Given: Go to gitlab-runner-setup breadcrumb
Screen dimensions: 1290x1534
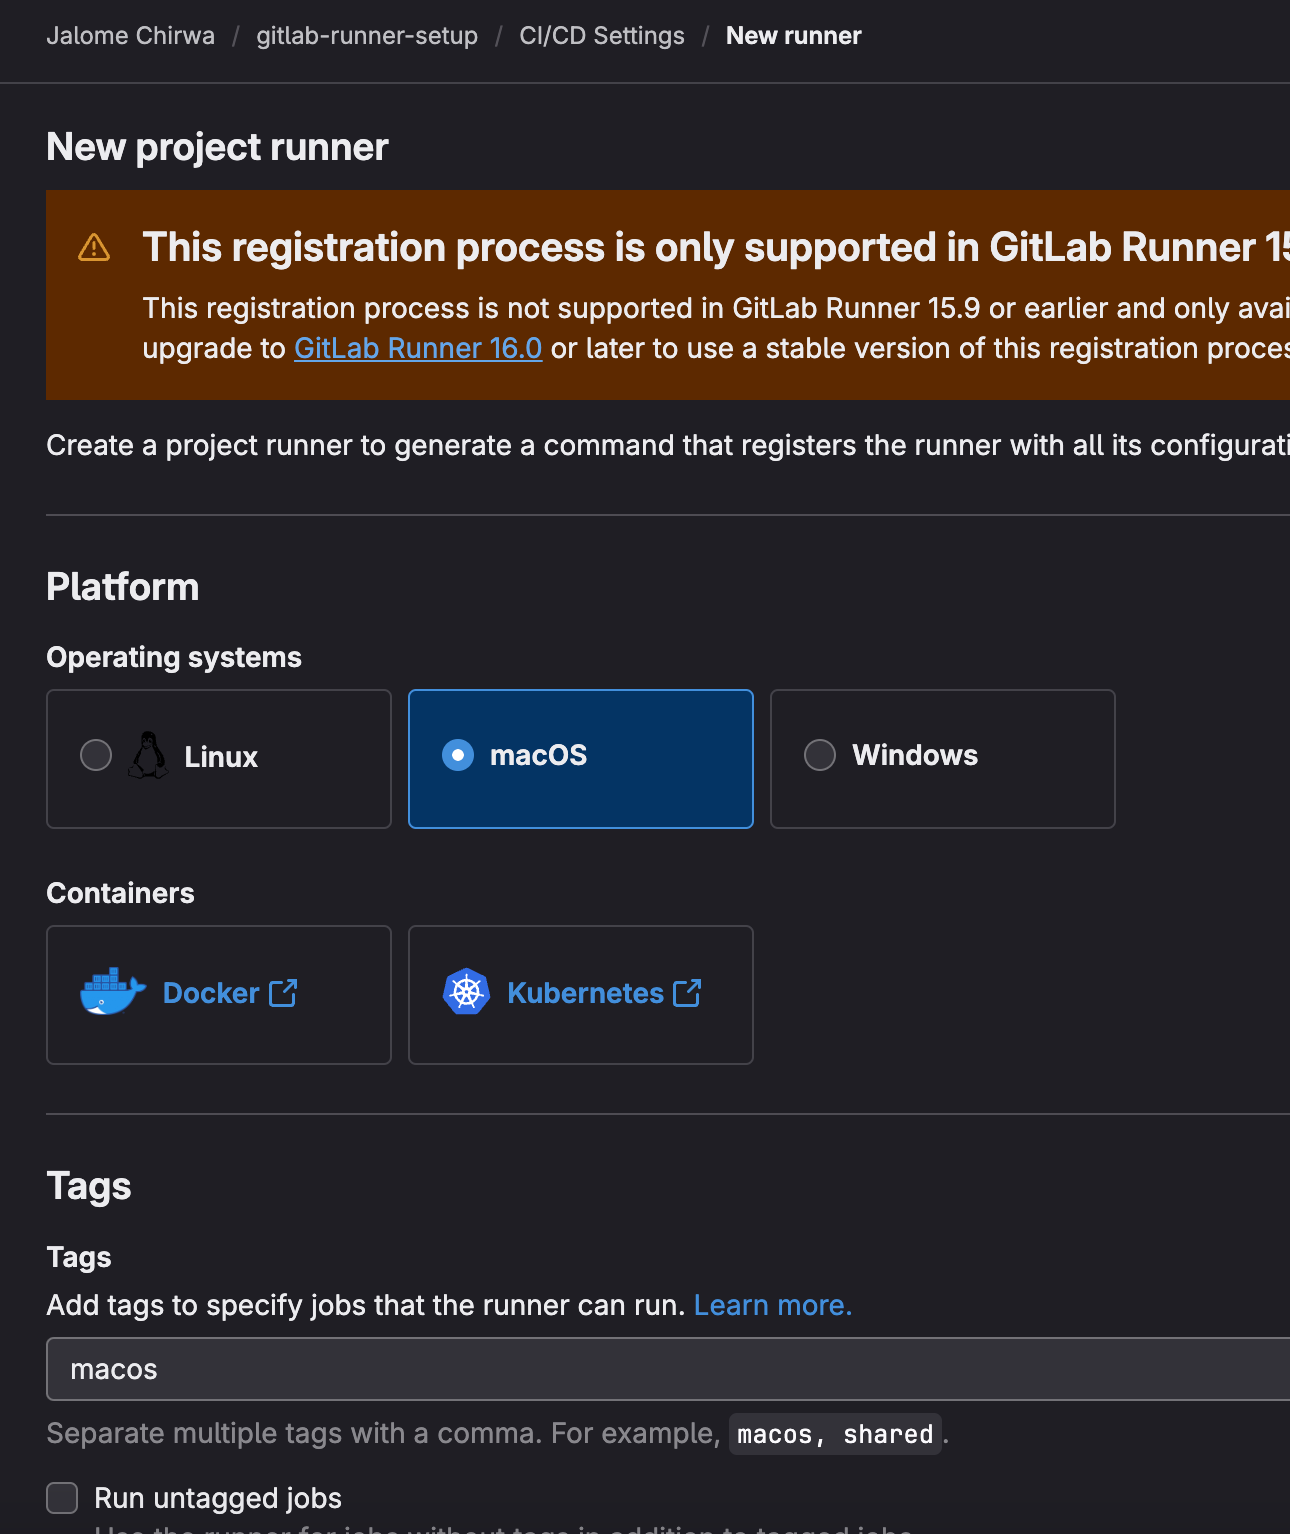Looking at the screenshot, I should (367, 36).
